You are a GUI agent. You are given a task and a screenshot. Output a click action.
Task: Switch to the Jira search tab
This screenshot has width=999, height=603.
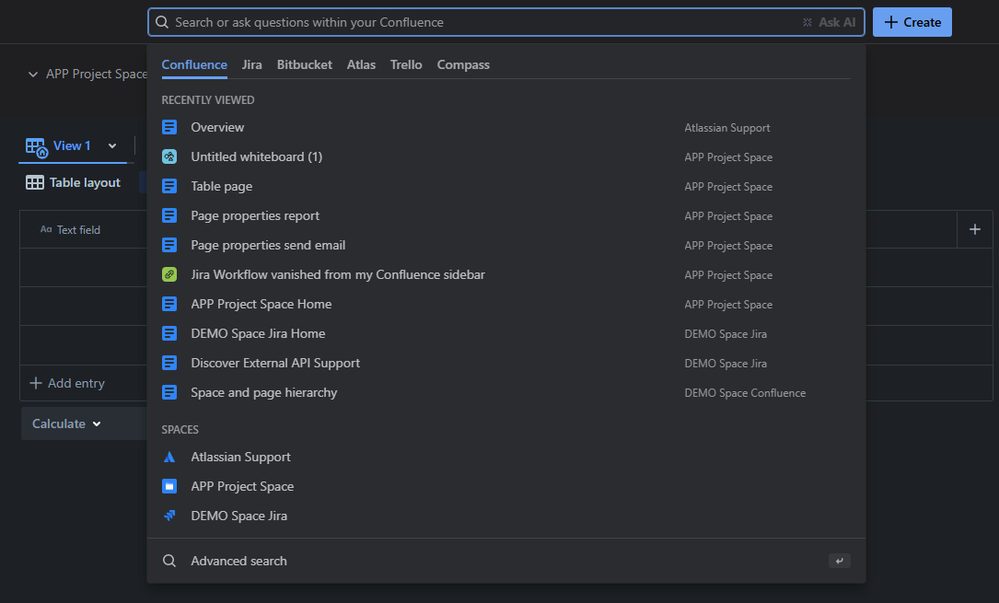252,65
